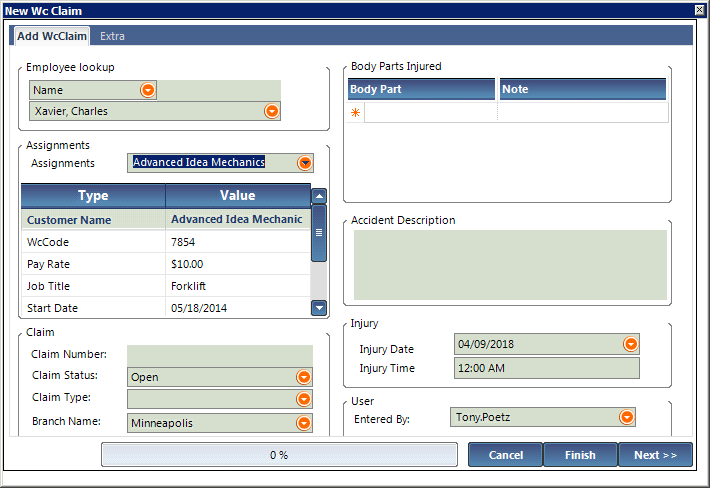Viewport: 710px width, 488px height.
Task: Click the Value column header in assignments grid
Action: (x=238, y=196)
